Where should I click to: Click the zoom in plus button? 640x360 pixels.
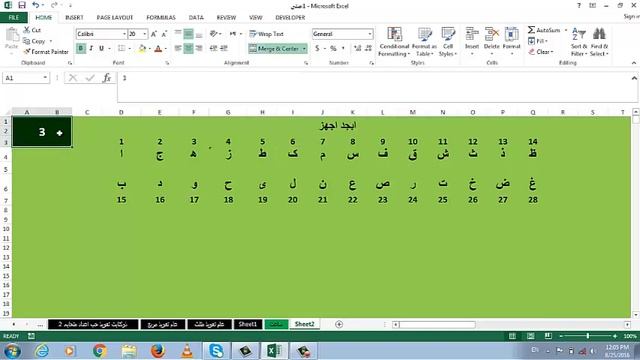pyautogui.click(x=615, y=336)
